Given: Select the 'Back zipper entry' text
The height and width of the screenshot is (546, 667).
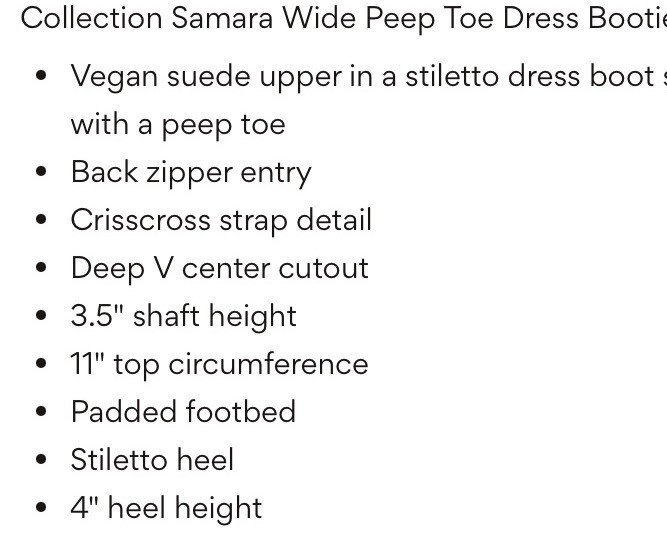Looking at the screenshot, I should pyautogui.click(x=191, y=172).
